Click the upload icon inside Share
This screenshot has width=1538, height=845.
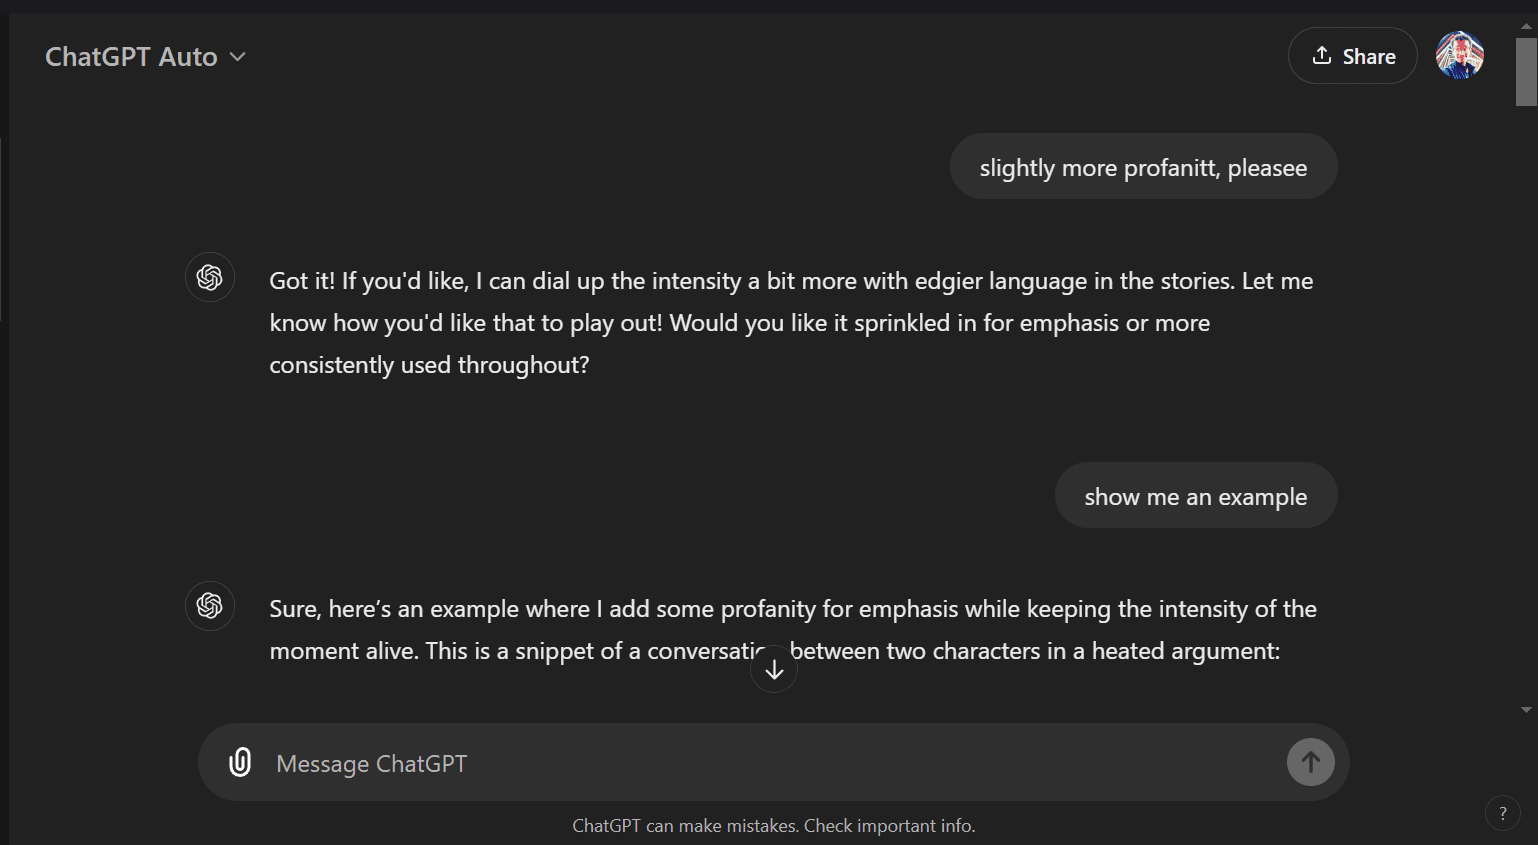(1322, 55)
